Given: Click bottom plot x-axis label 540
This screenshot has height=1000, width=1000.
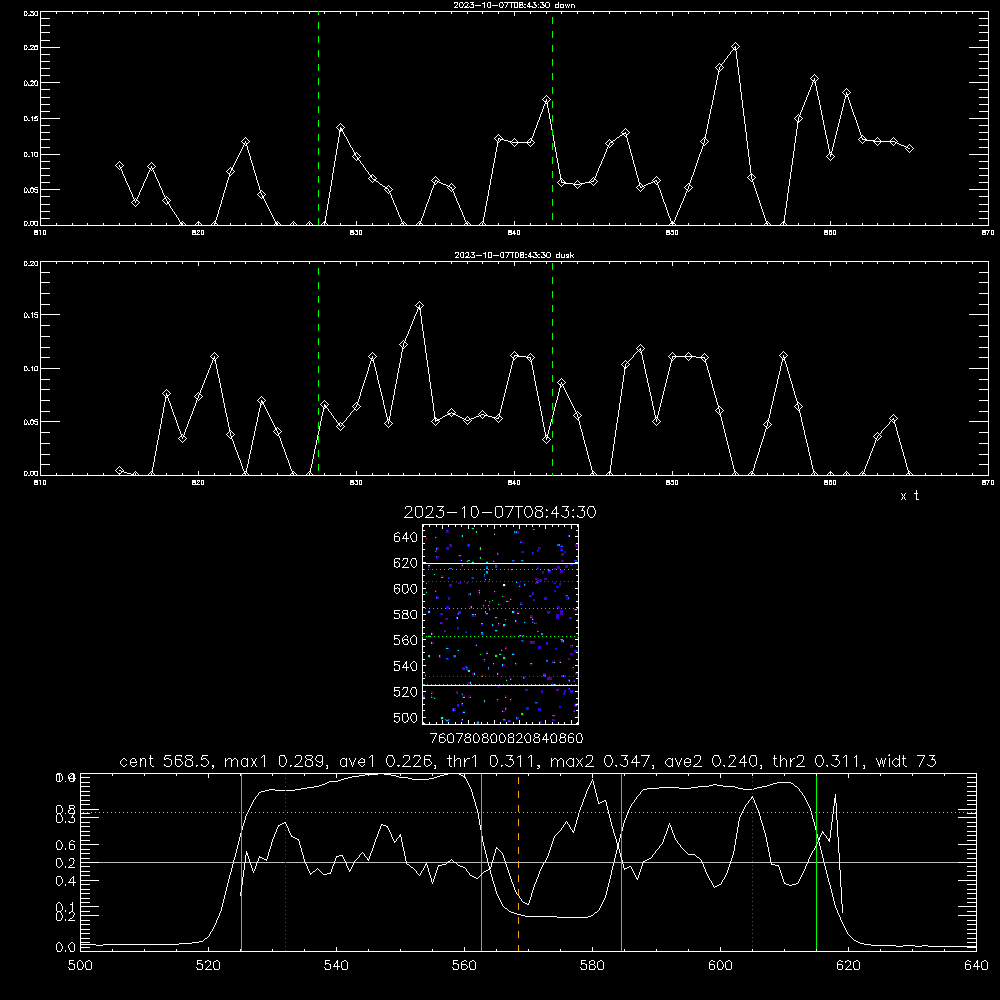Looking at the screenshot, I should [336, 966].
